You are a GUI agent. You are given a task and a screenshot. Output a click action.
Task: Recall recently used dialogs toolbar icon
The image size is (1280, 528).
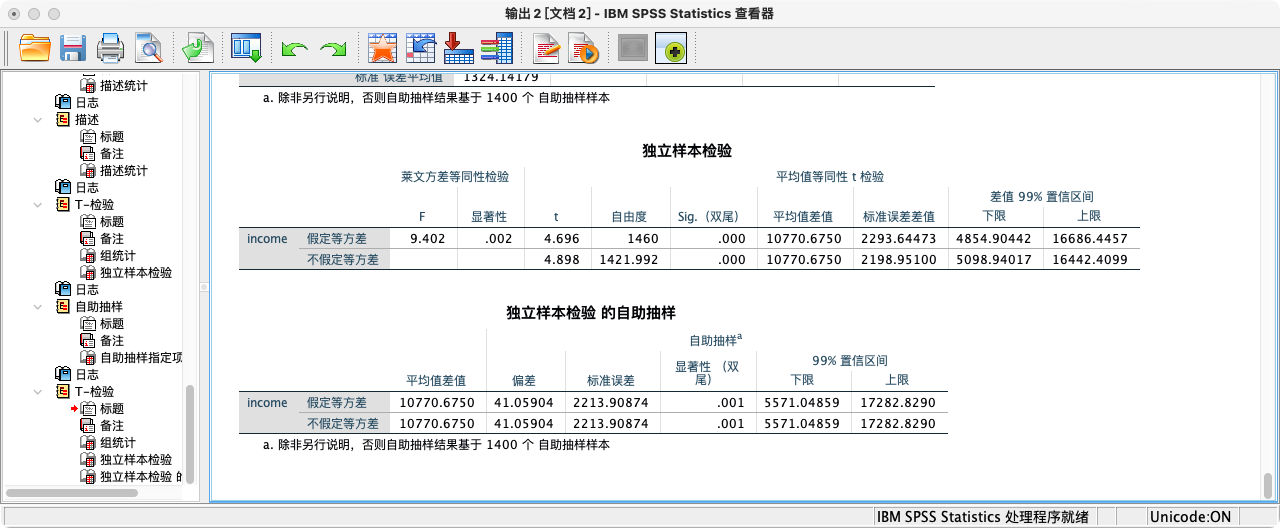point(246,47)
